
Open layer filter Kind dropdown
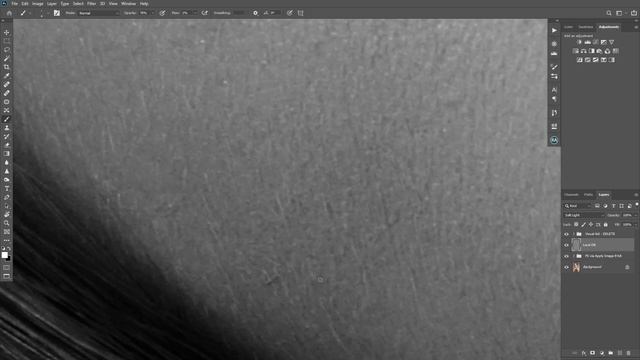point(578,206)
